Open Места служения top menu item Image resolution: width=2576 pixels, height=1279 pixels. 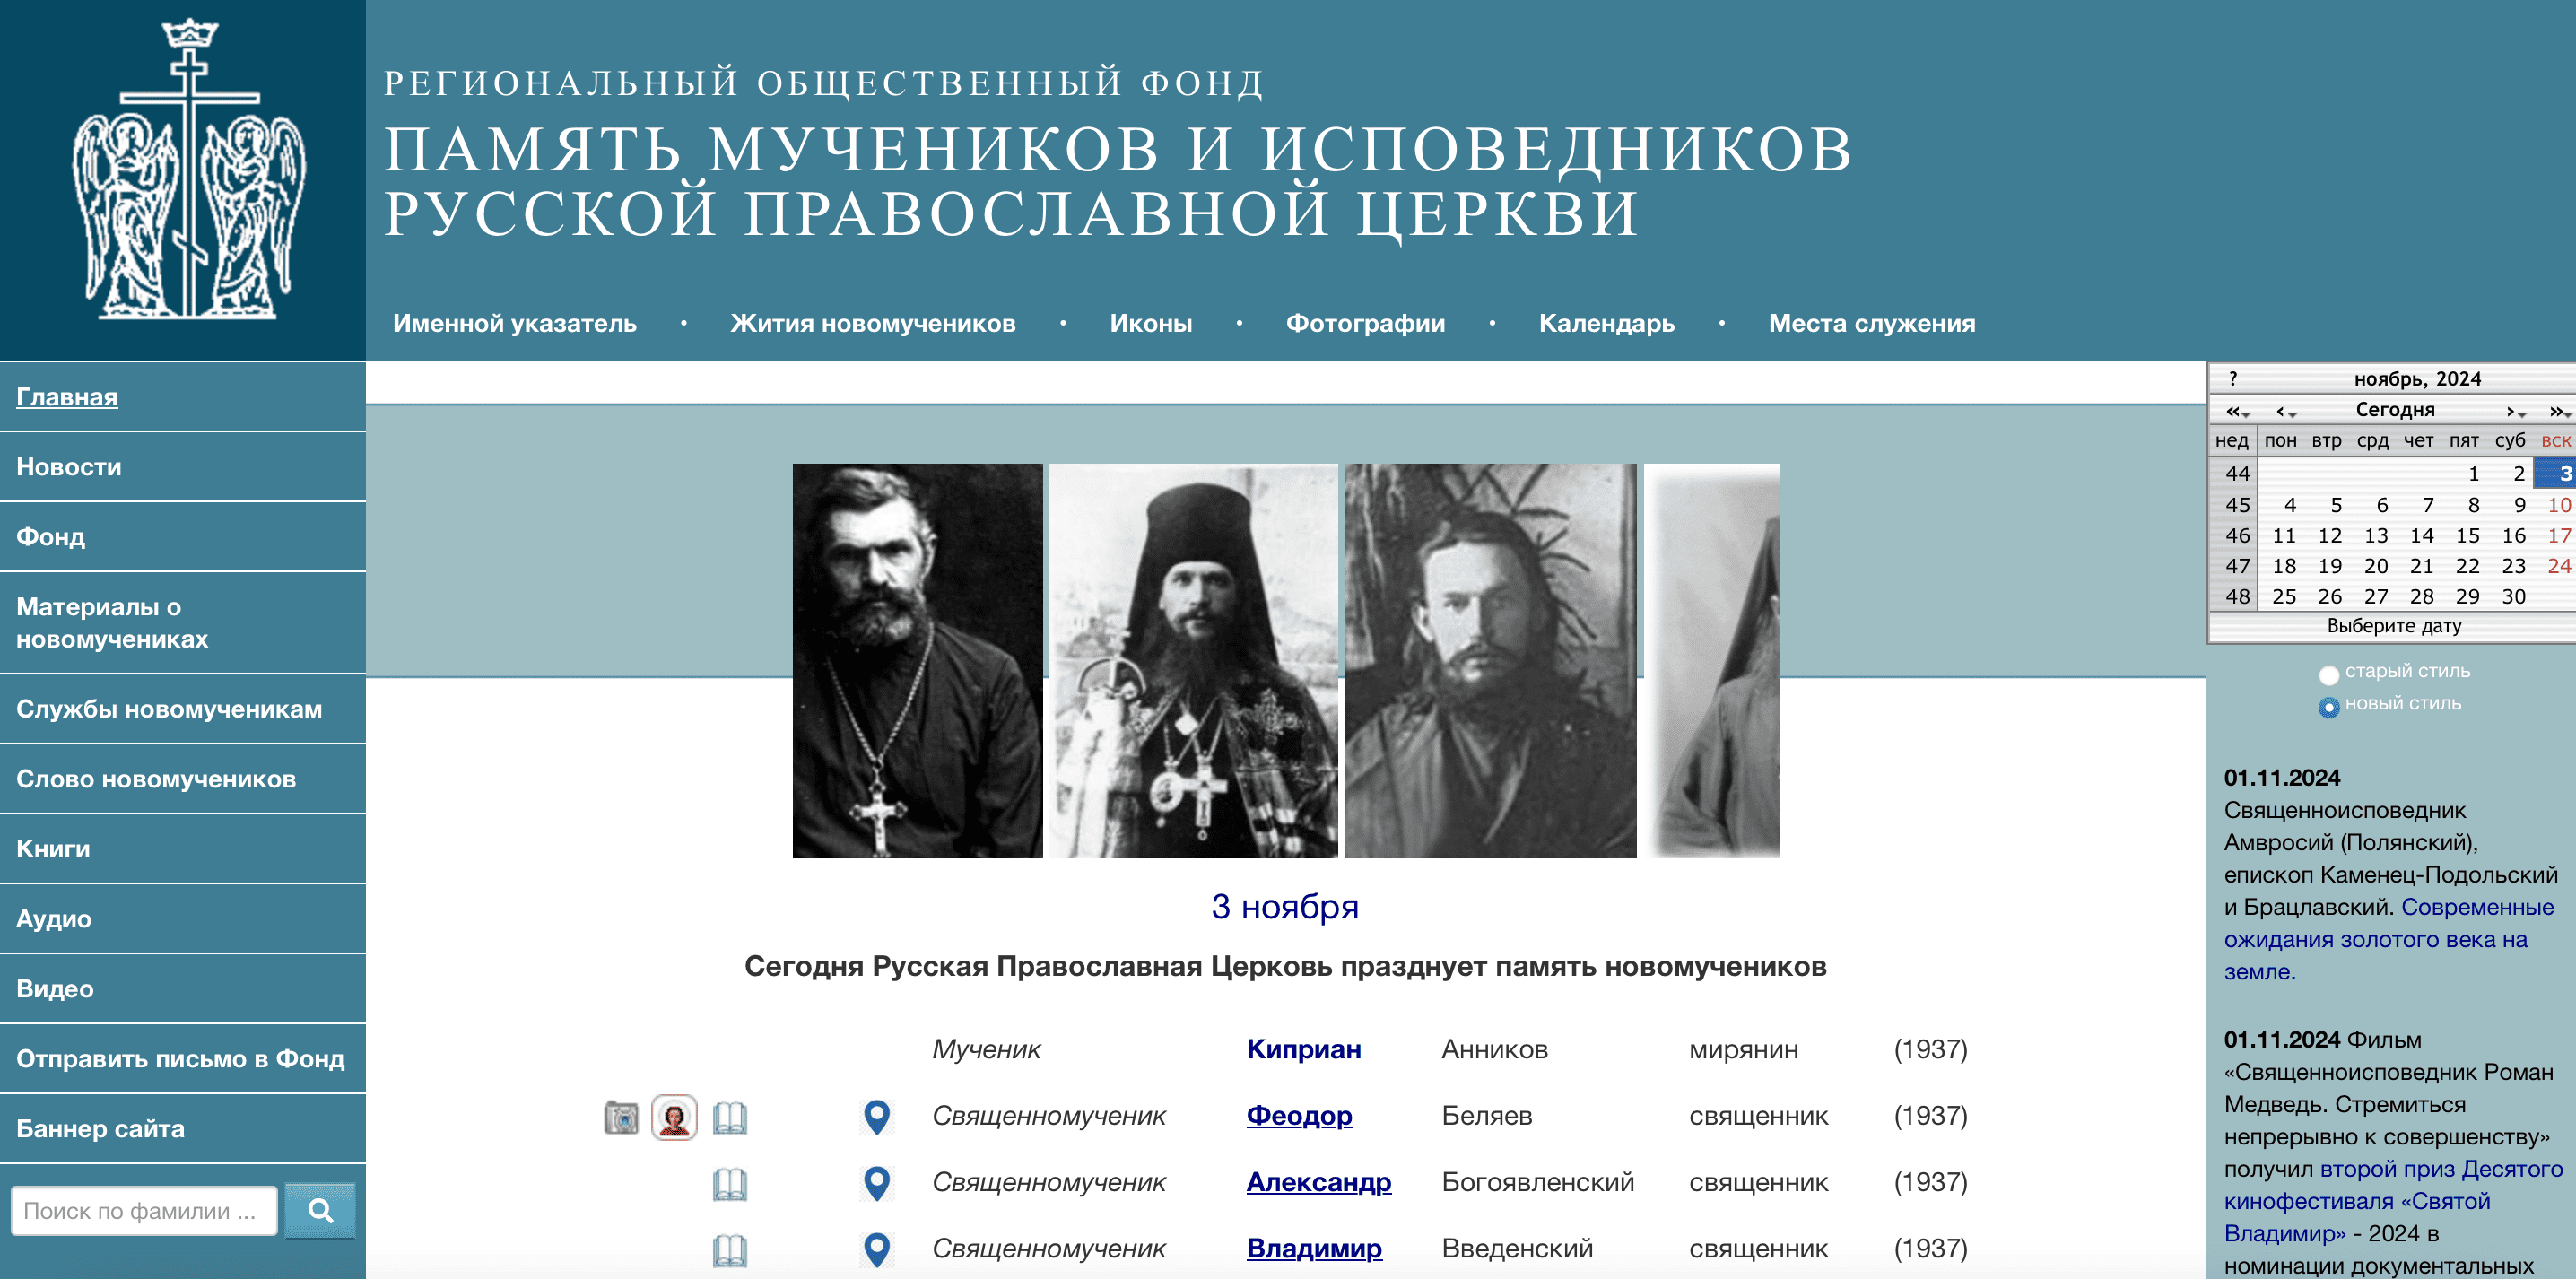[x=1872, y=323]
